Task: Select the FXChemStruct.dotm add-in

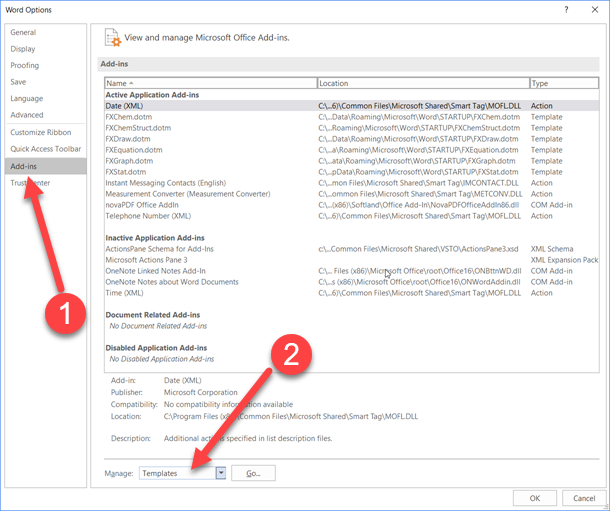Action: point(352,128)
